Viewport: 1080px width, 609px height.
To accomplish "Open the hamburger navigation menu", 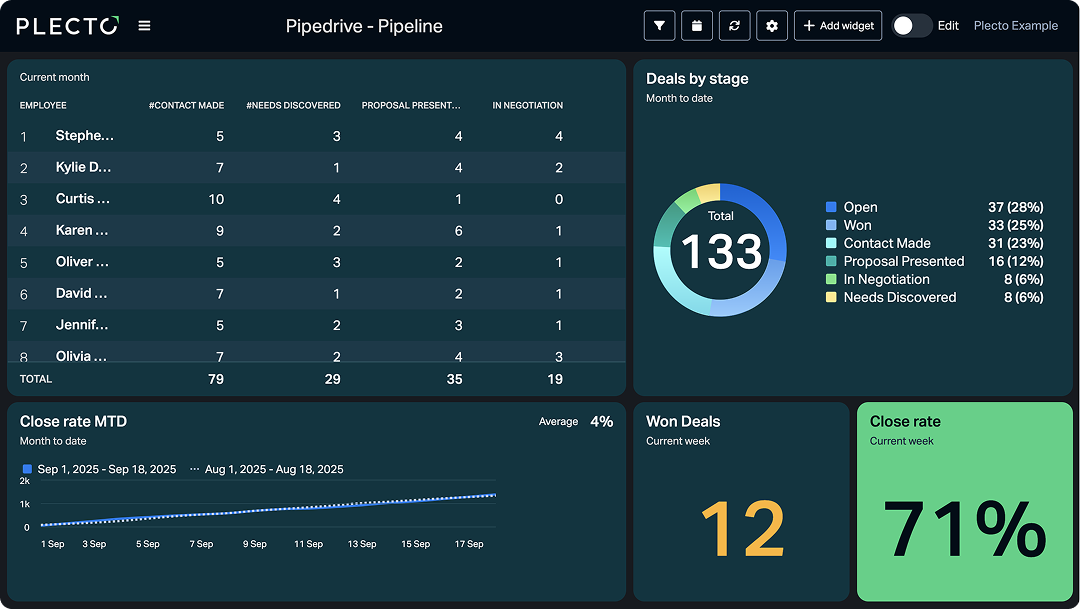I will (144, 26).
